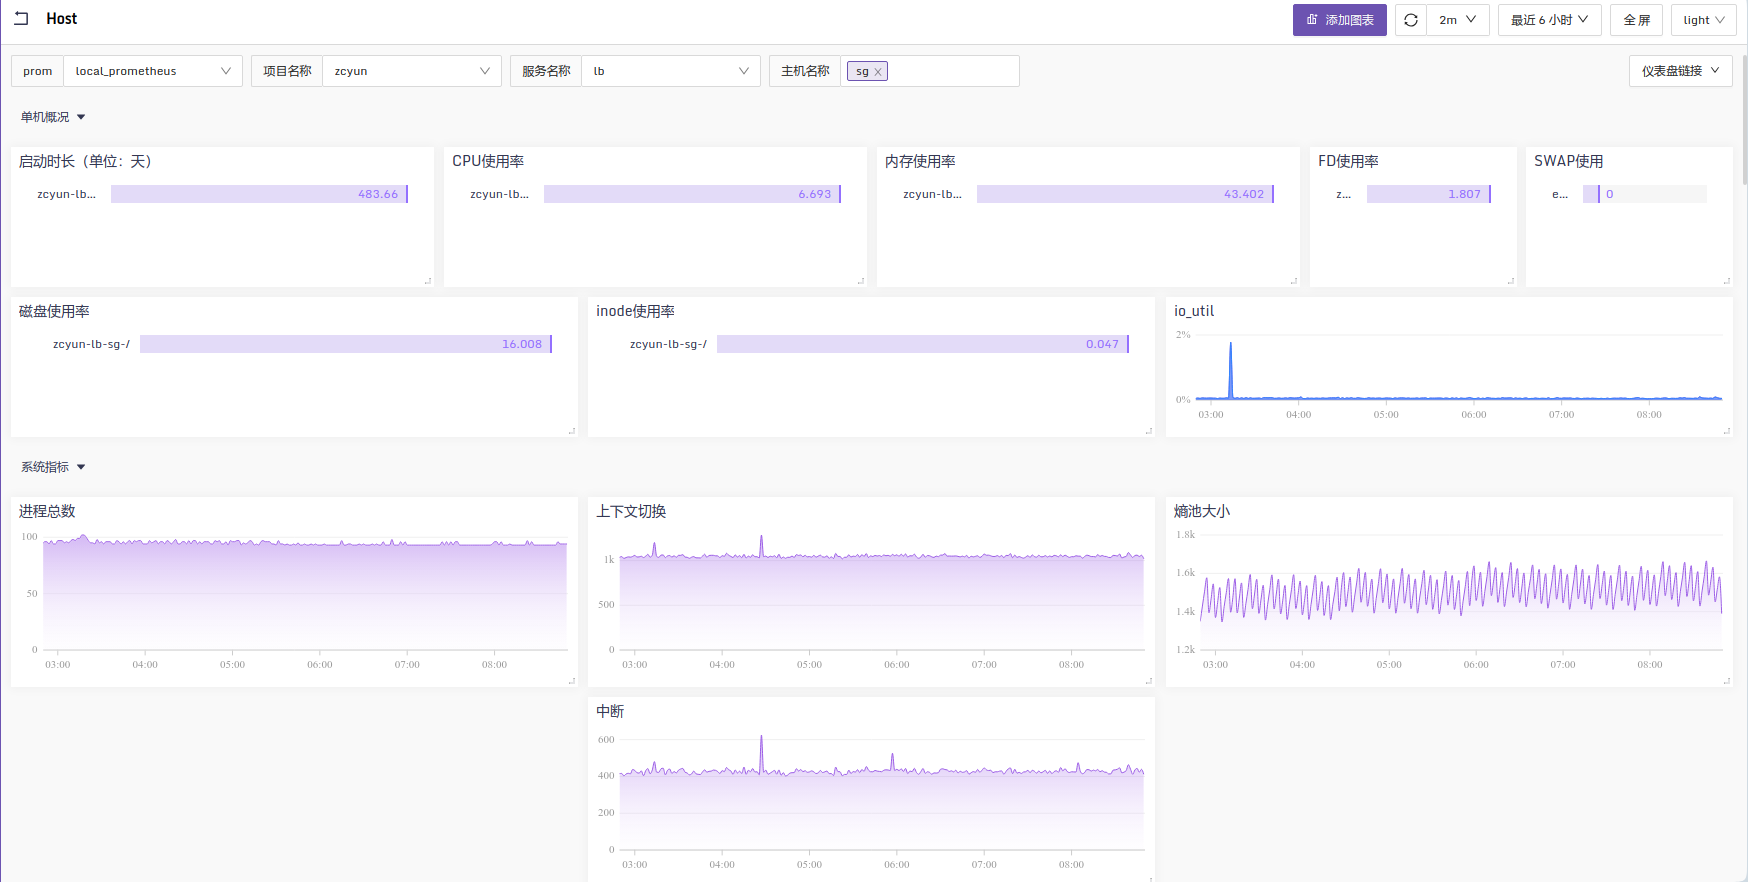Click the 启动时长 panel title

click(85, 161)
